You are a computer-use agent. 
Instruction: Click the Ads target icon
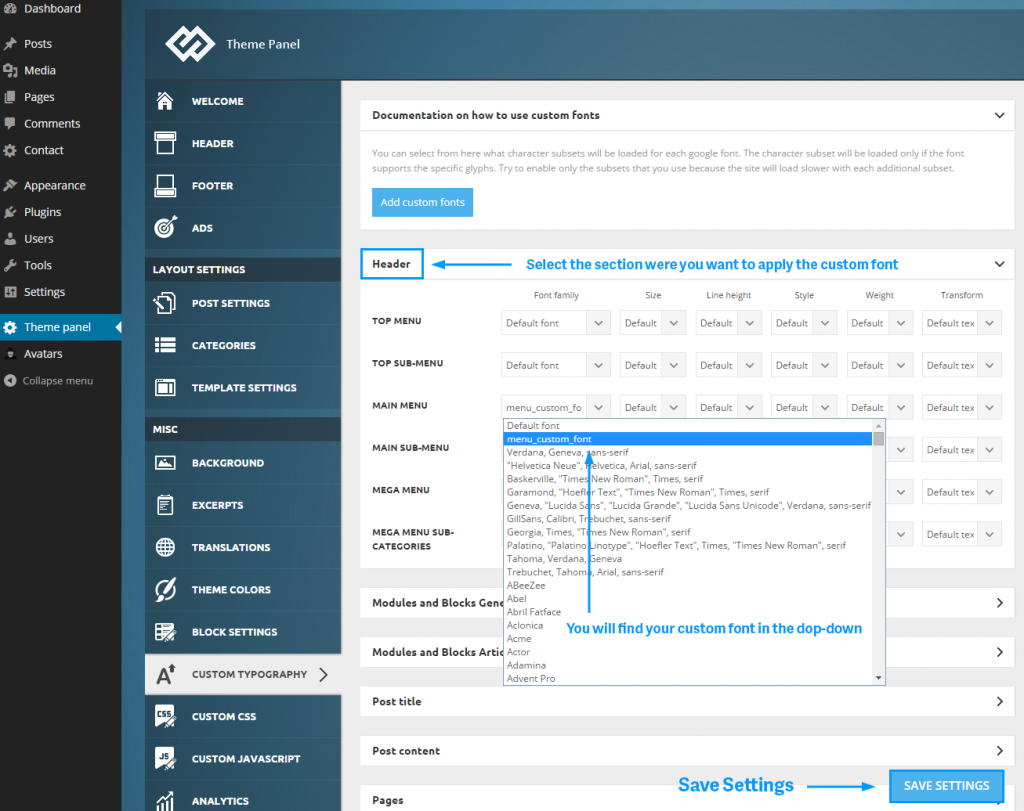[166, 227]
